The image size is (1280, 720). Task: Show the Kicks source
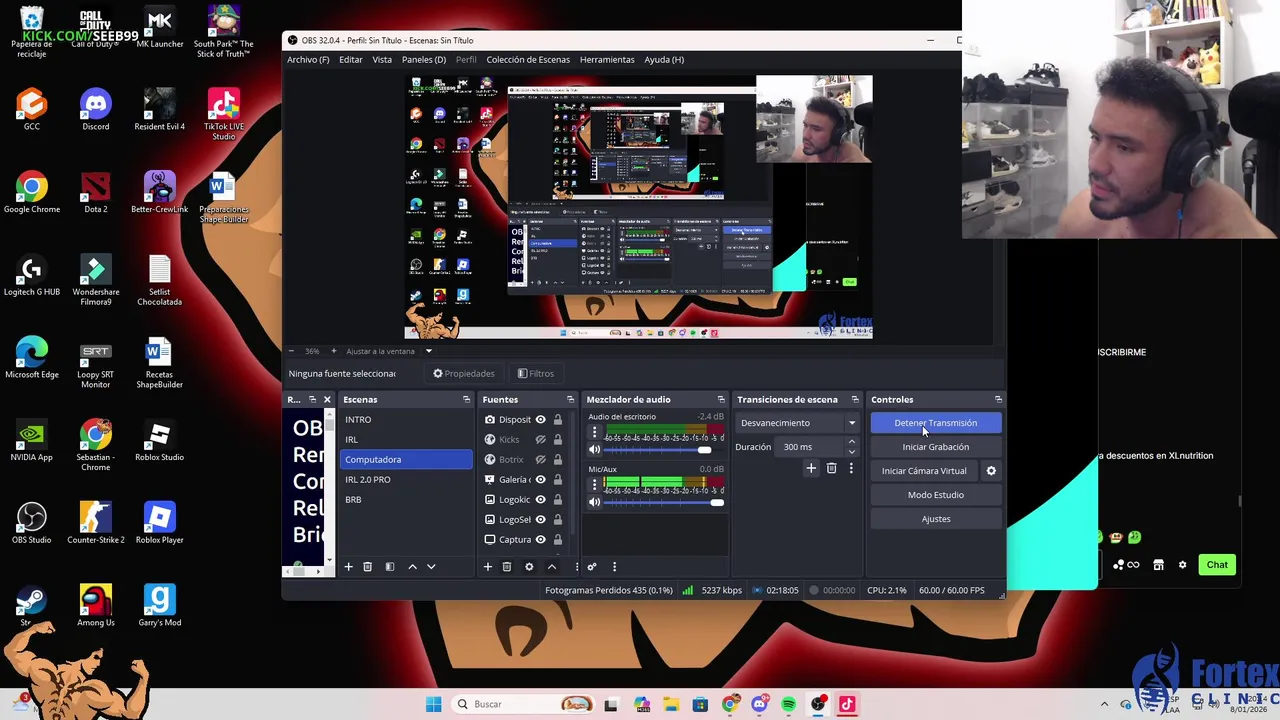540,440
